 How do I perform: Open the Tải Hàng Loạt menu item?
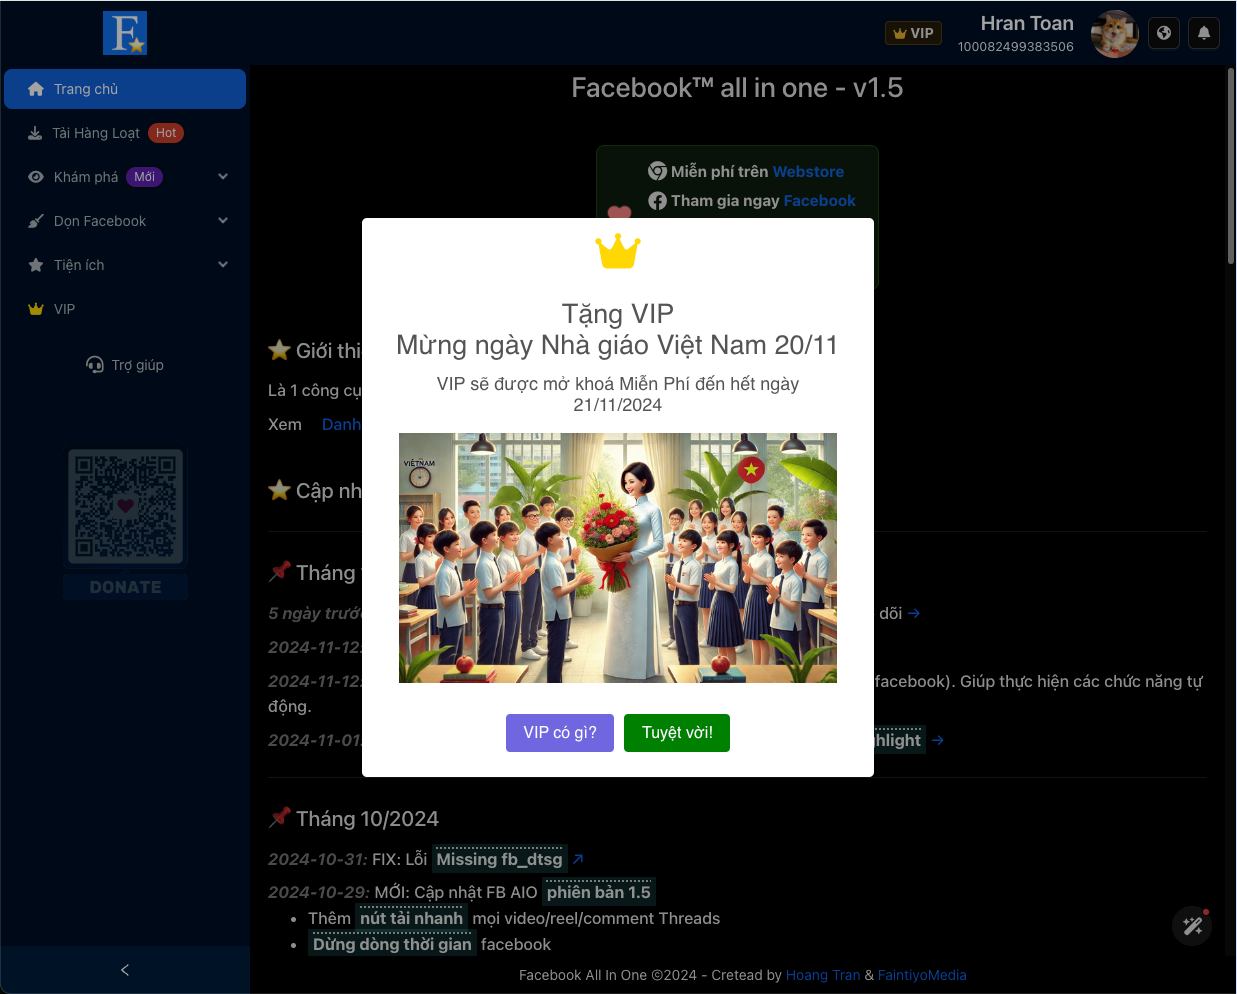(x=125, y=133)
